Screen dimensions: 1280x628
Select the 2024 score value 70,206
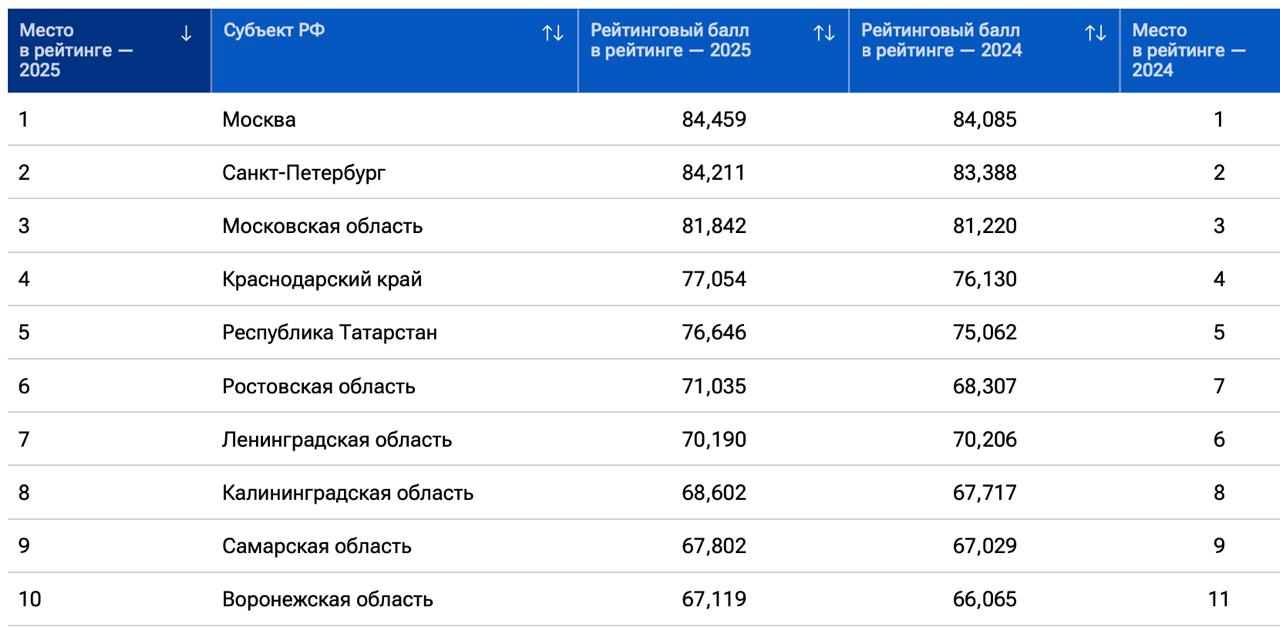click(x=984, y=440)
